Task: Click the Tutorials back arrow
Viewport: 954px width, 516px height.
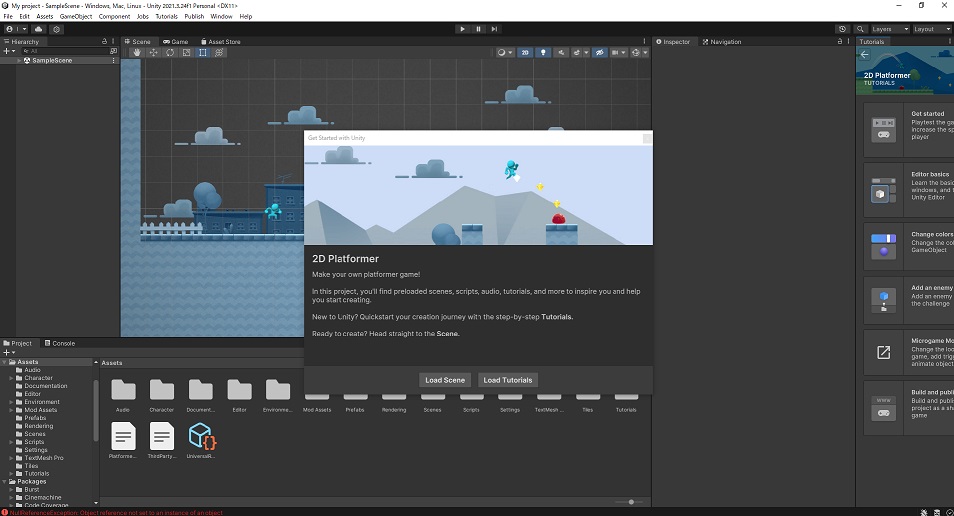Action: point(865,54)
